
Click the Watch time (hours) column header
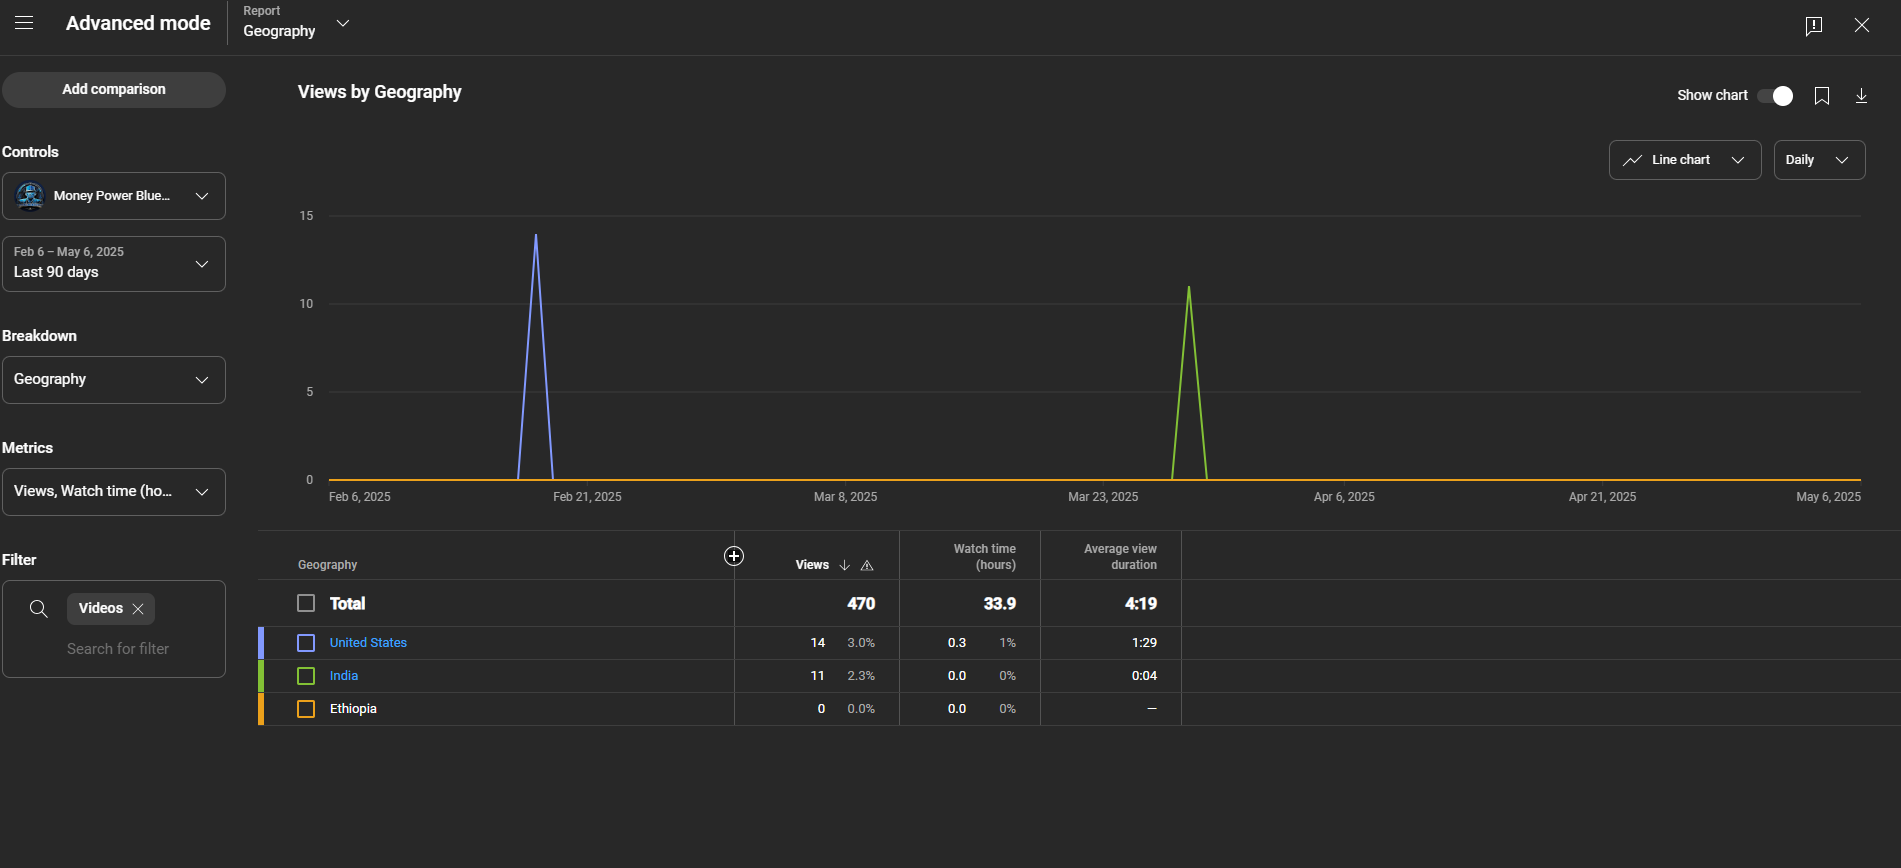(x=985, y=557)
